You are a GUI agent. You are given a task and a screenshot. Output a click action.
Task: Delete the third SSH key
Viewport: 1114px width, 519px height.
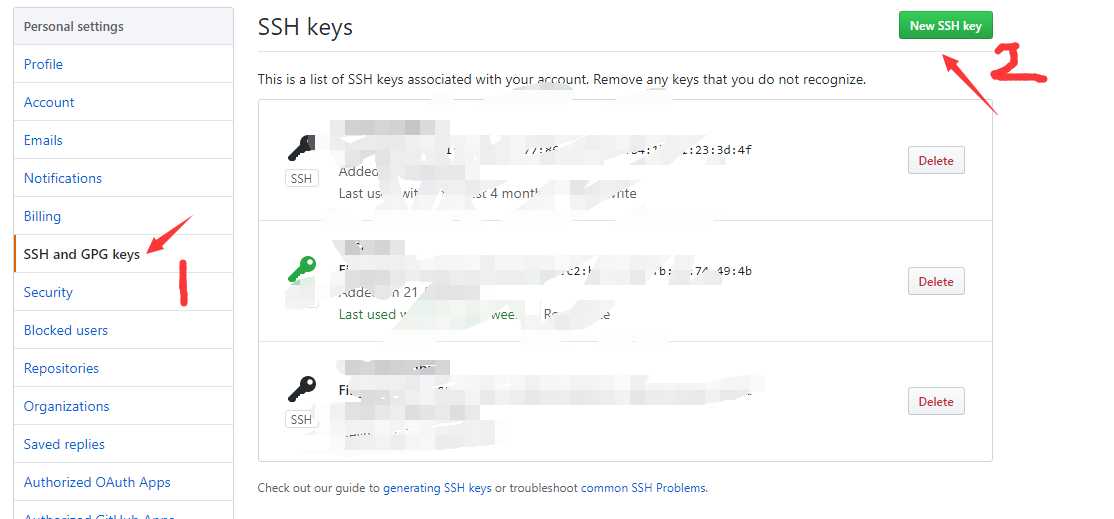936,401
